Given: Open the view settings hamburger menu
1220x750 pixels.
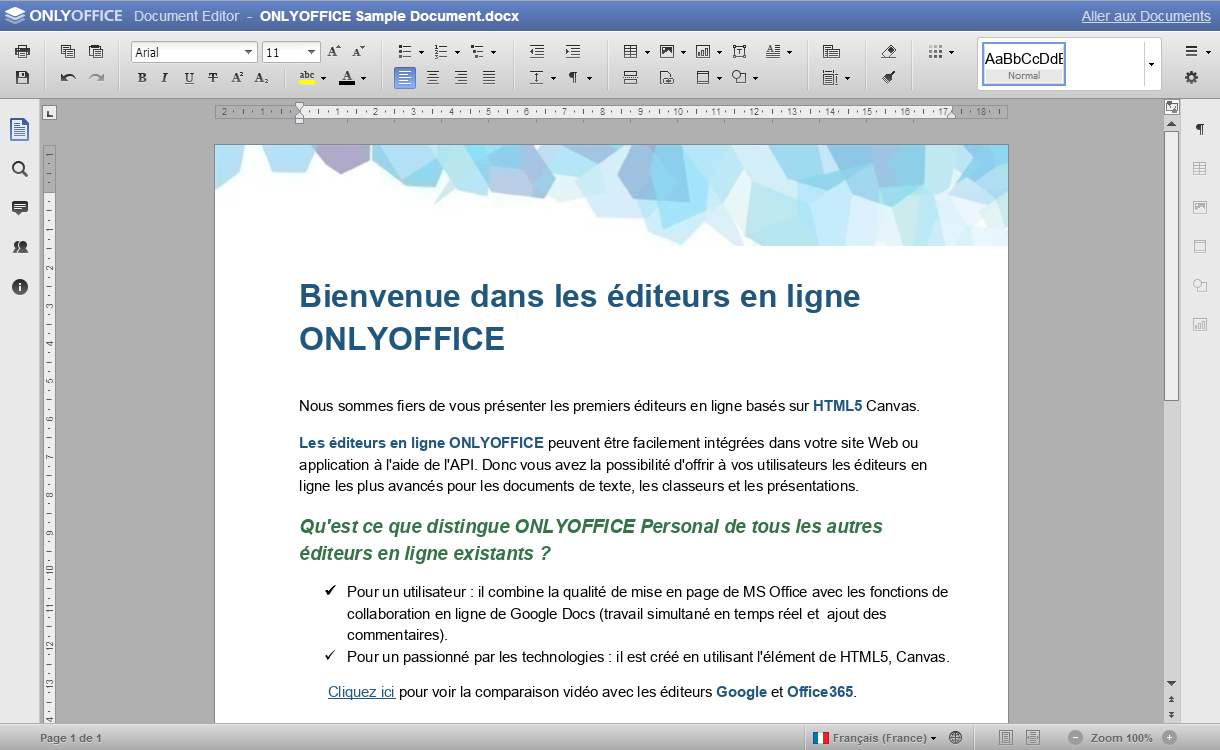Looking at the screenshot, I should point(1191,52).
